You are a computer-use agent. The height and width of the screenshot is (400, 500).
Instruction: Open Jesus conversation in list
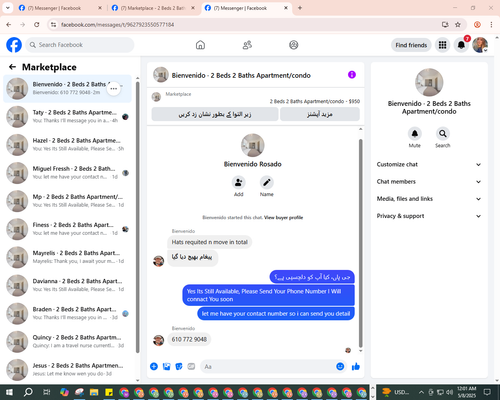(68, 369)
